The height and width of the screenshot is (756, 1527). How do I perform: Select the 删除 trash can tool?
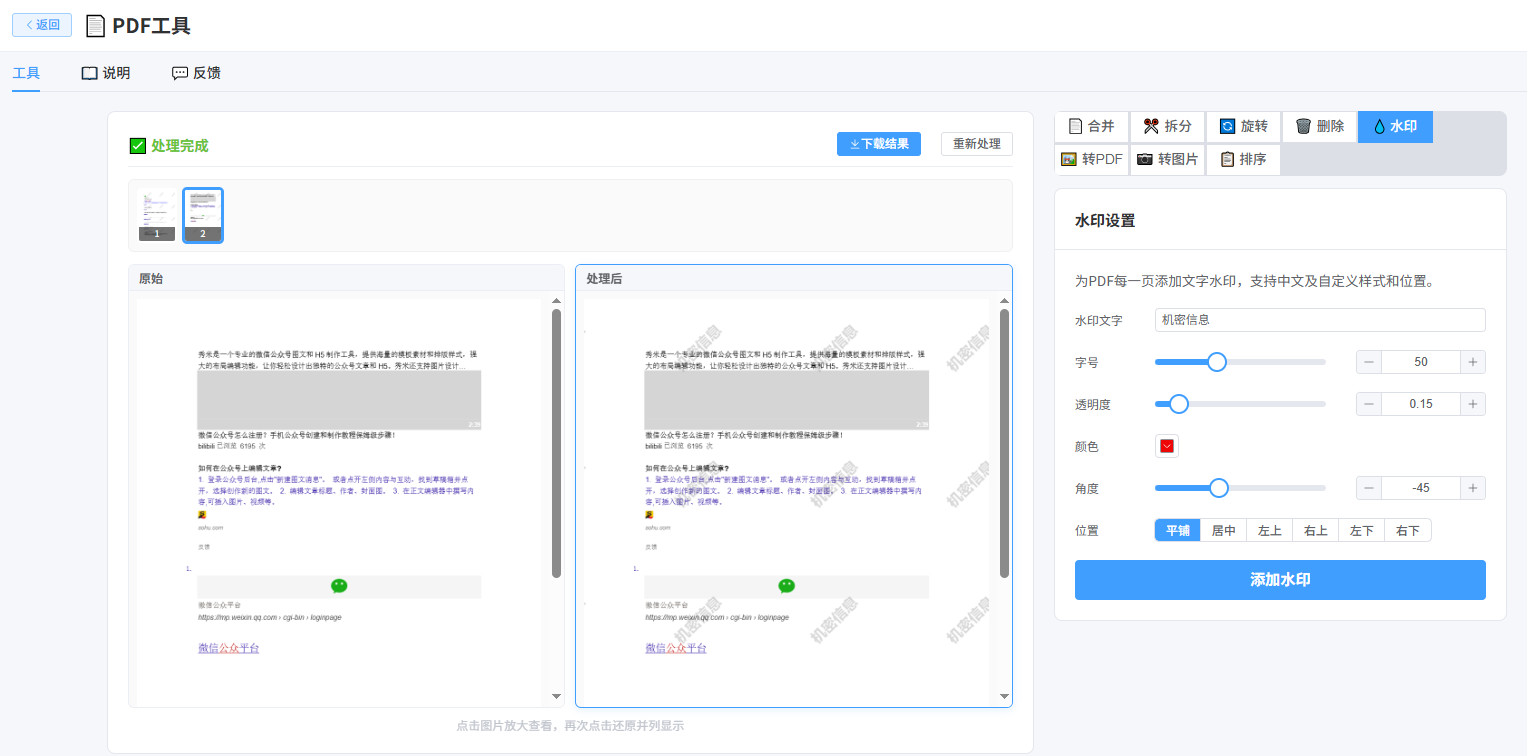1319,127
